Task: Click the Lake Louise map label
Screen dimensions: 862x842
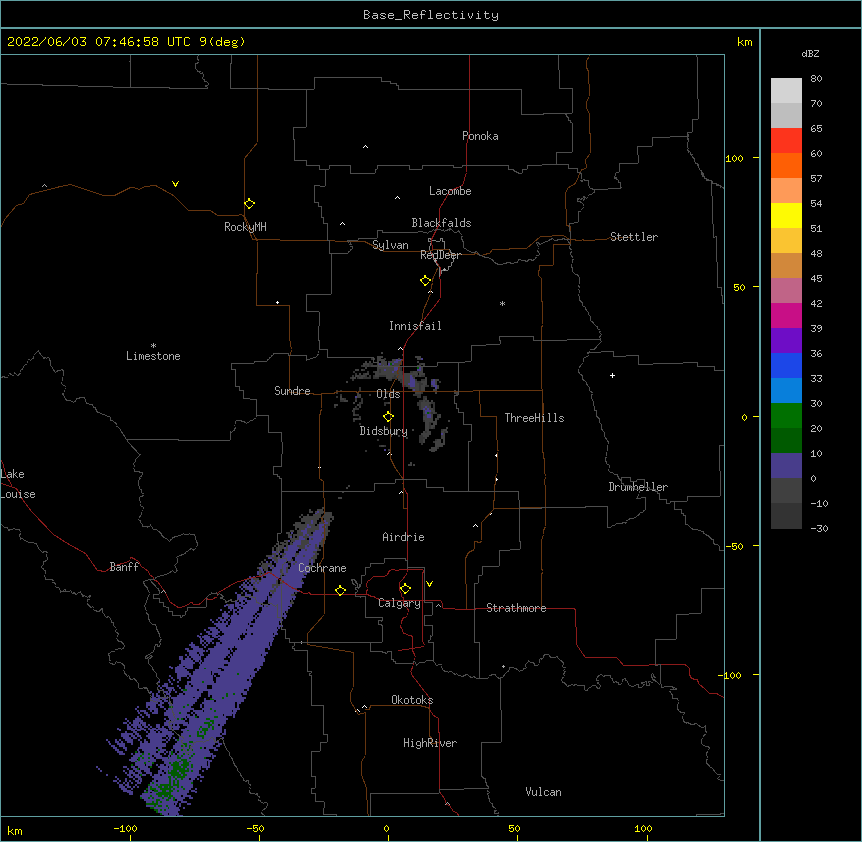Action: coord(18,484)
